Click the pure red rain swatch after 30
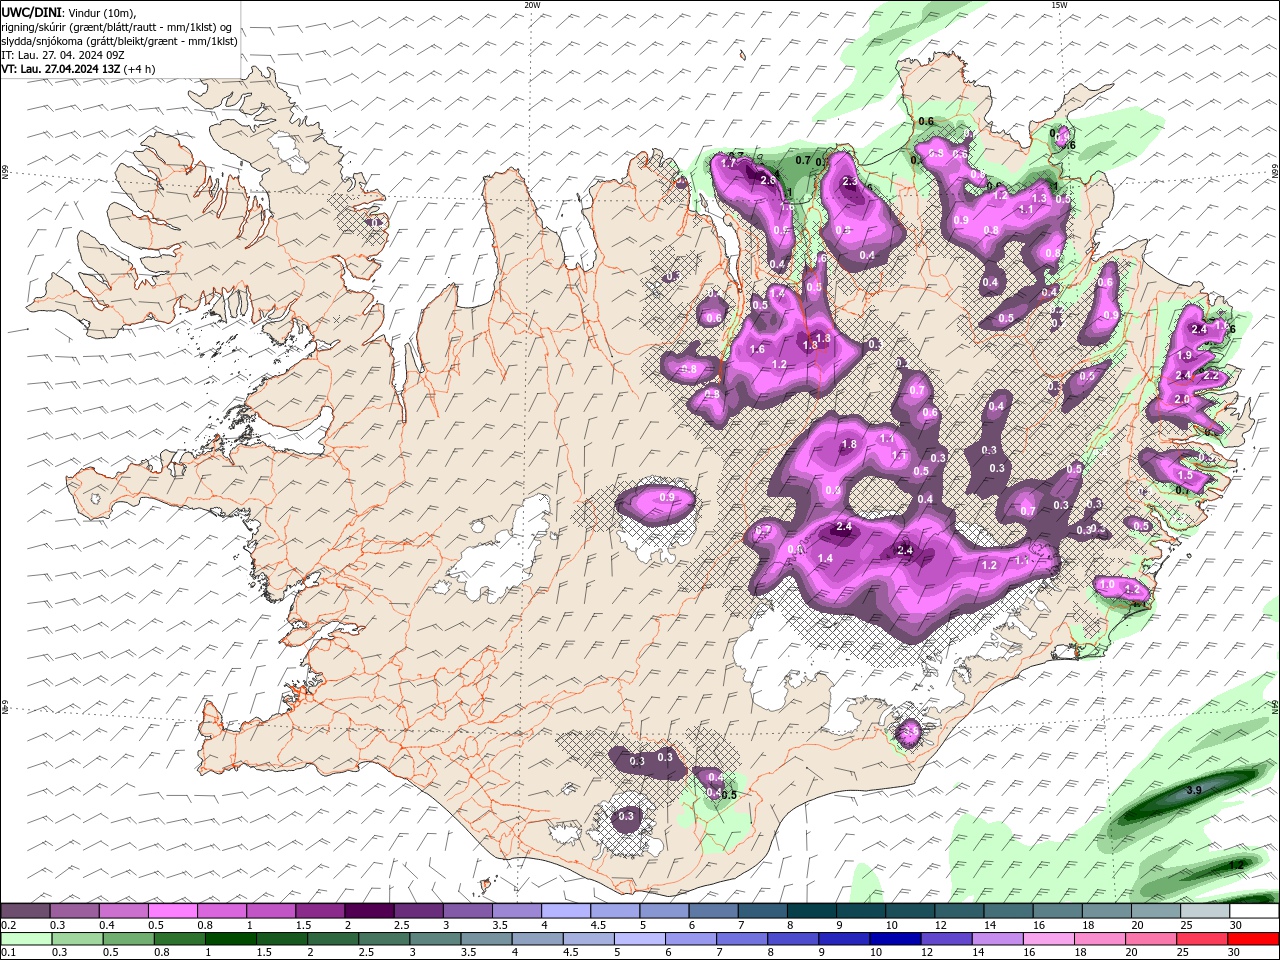This screenshot has width=1280, height=960. (x=1252, y=939)
